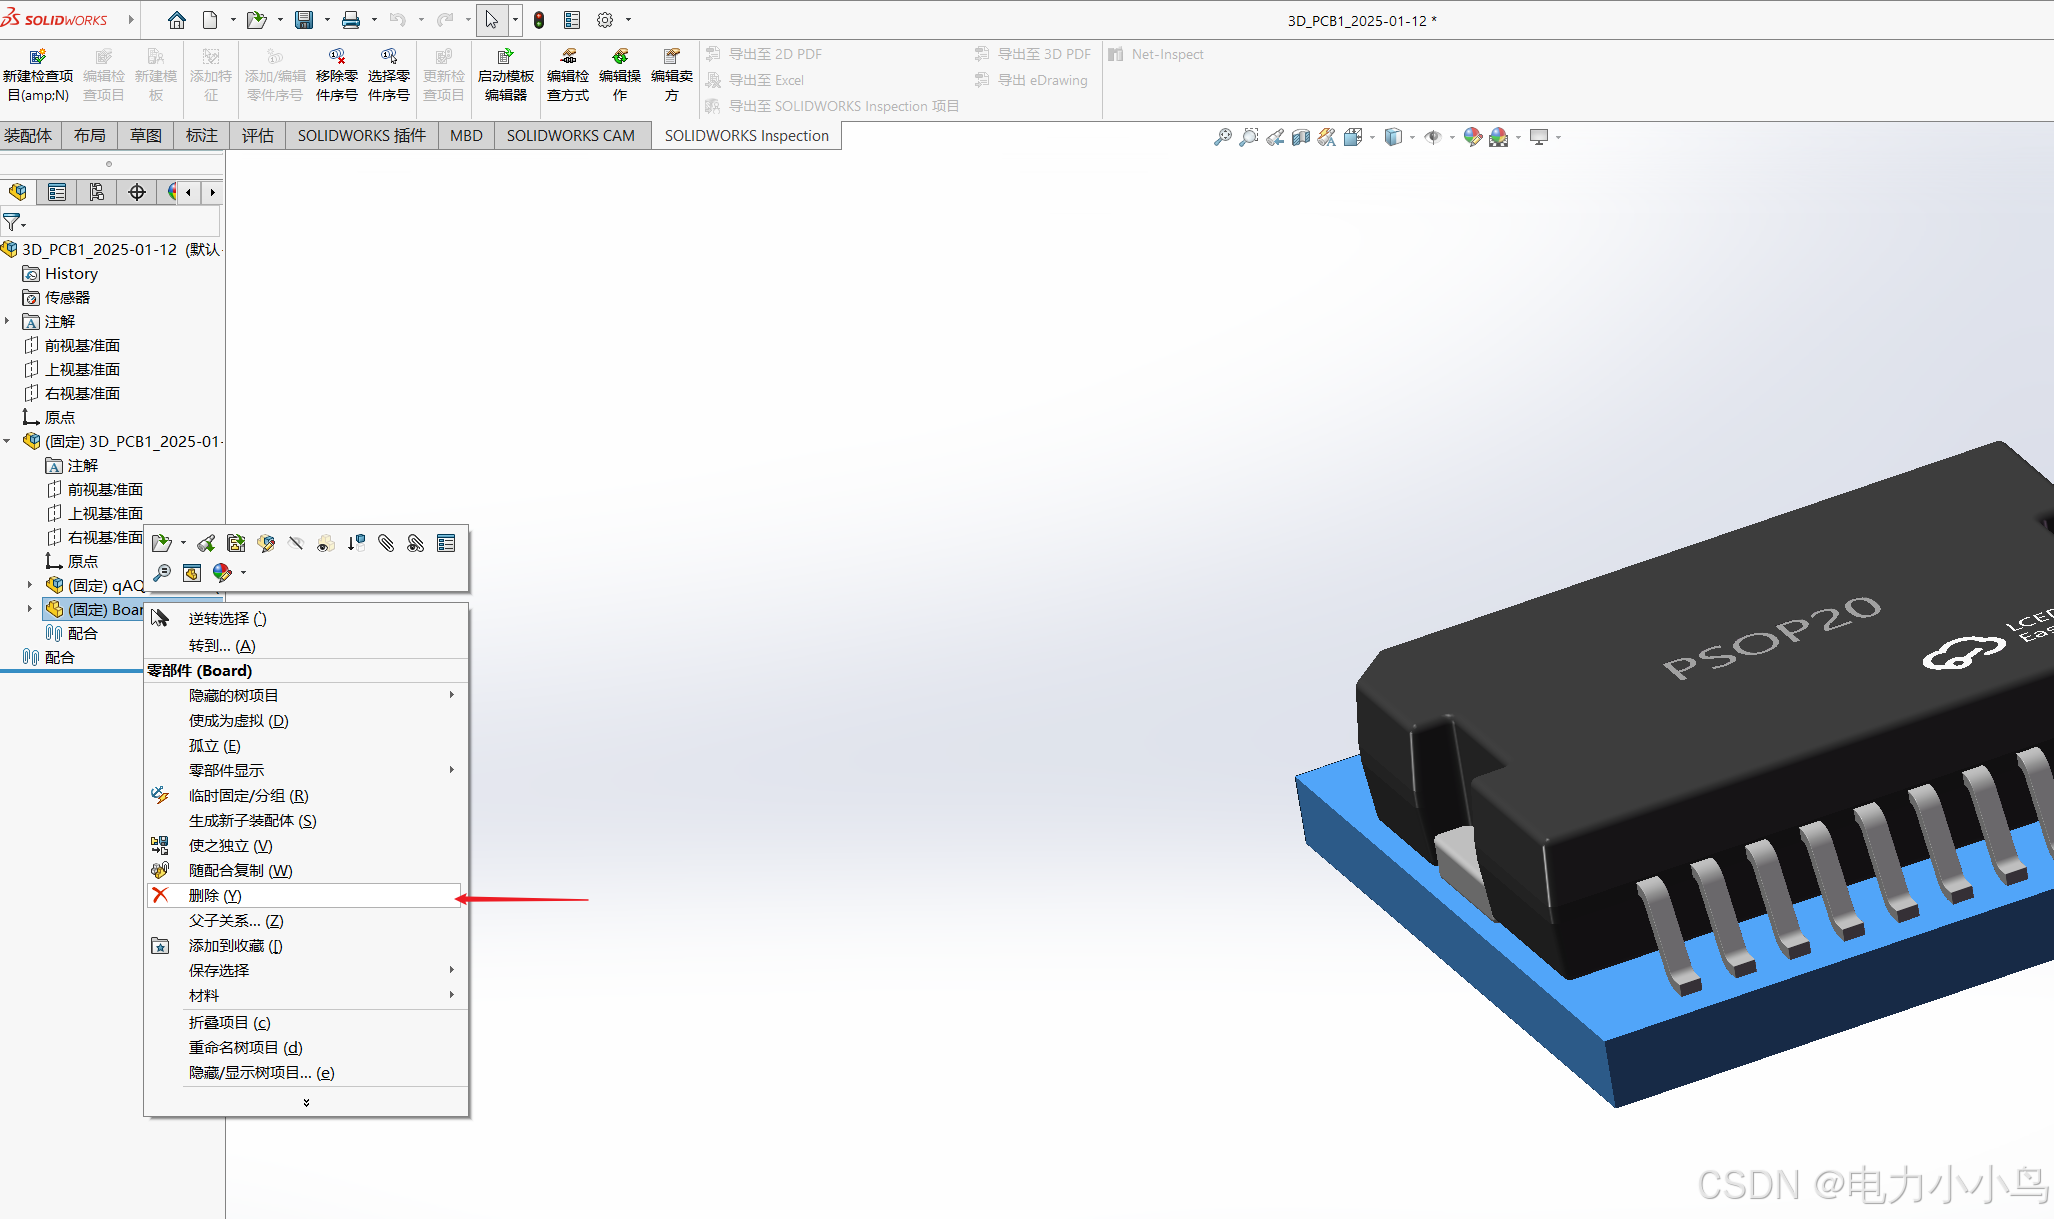
Task: Switch to the SOLIDWORKS CAM tab
Action: [571, 135]
